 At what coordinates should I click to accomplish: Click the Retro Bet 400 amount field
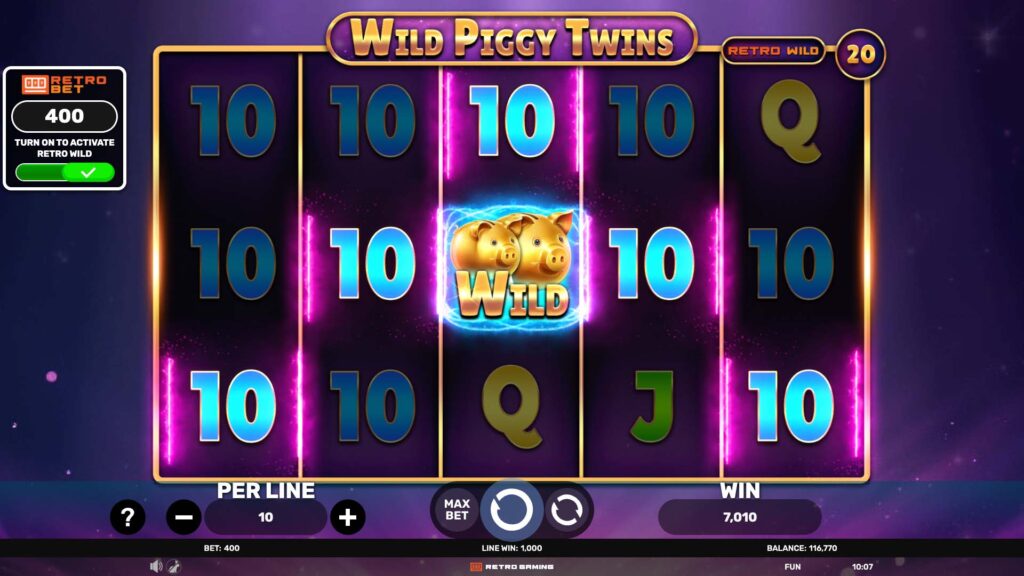tap(65, 116)
